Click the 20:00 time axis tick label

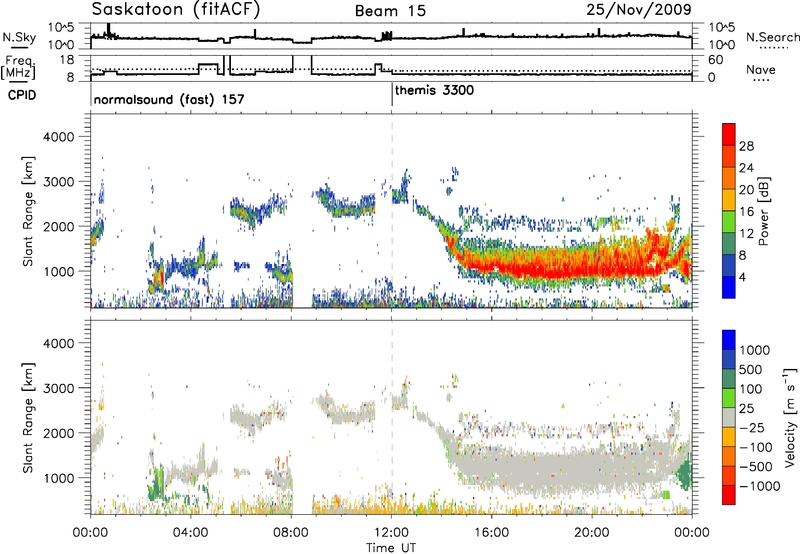tap(592, 533)
